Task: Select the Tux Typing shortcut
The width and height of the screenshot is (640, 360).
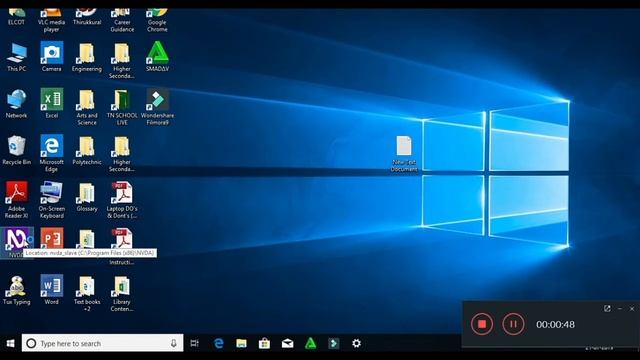Action: click(x=16, y=290)
